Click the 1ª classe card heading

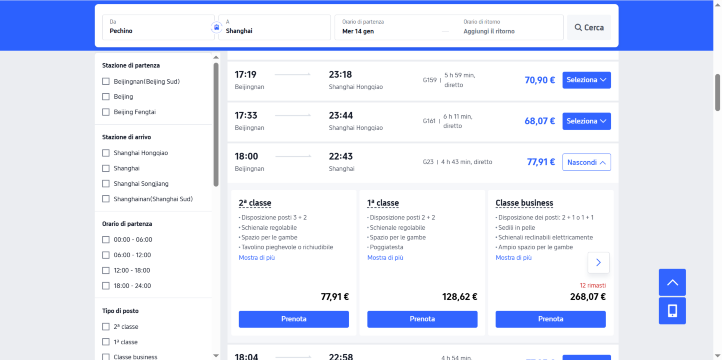coord(383,203)
